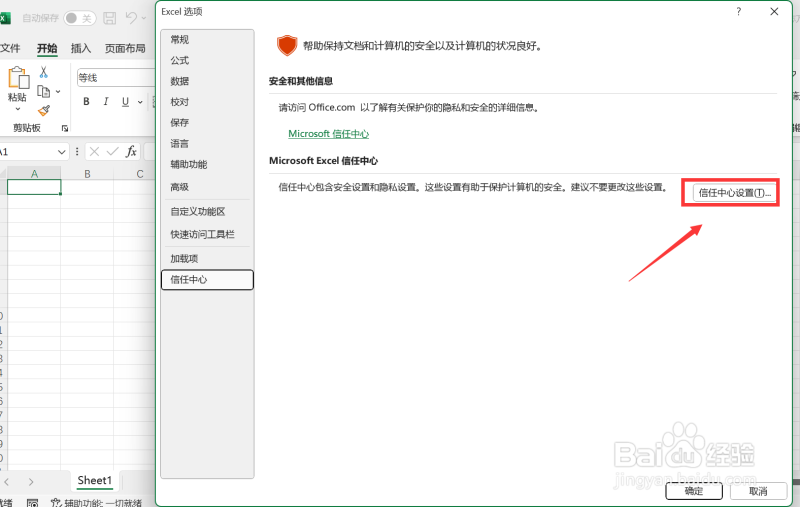Select 自定义功能区 Customize Ribbon category
This screenshot has width=800, height=507.
click(207, 212)
